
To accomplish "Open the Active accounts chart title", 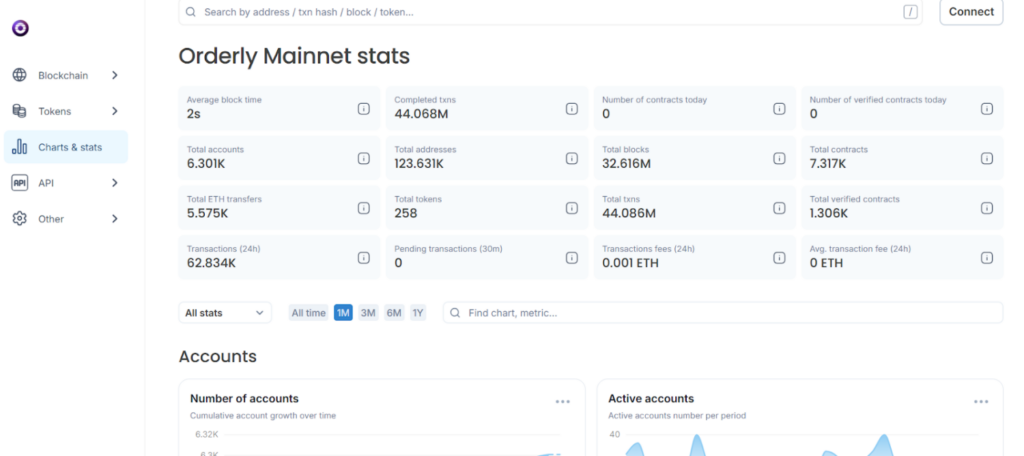I will 651,399.
